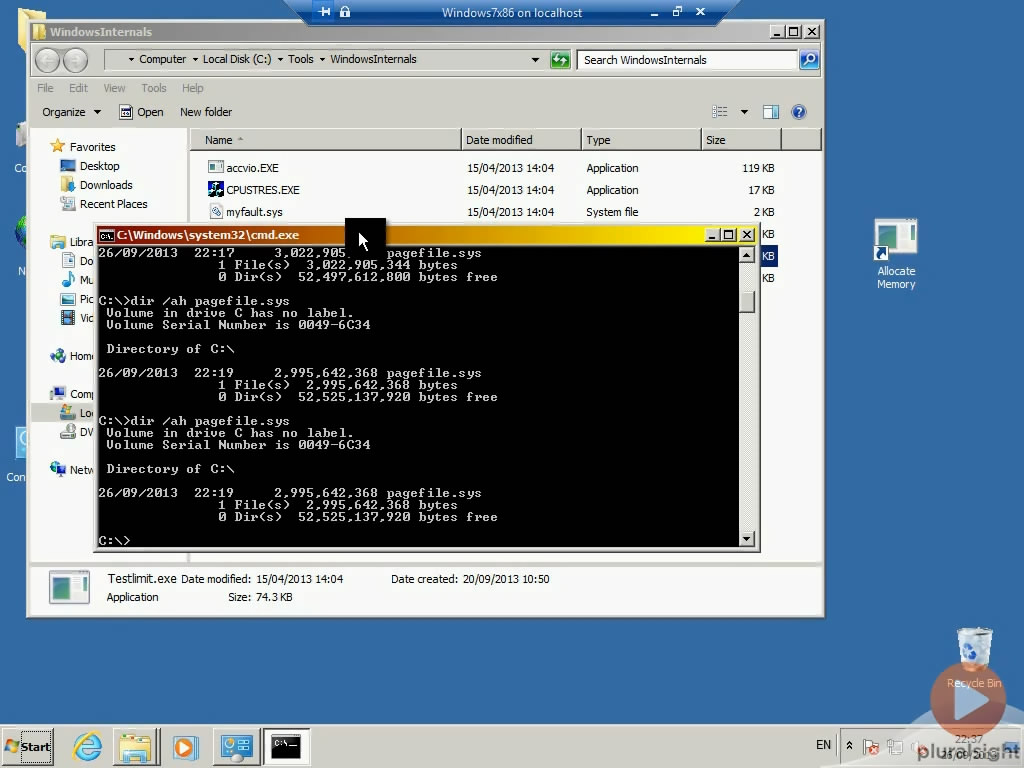Open Windows Explorer taskbar icon
The image size is (1024, 768).
[x=135, y=746]
